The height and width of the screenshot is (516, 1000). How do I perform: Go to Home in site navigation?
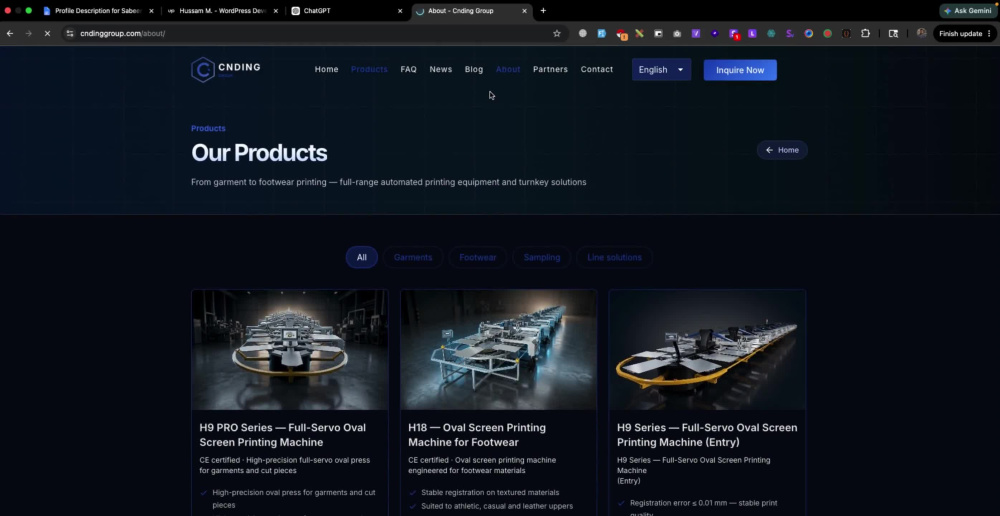tap(327, 70)
